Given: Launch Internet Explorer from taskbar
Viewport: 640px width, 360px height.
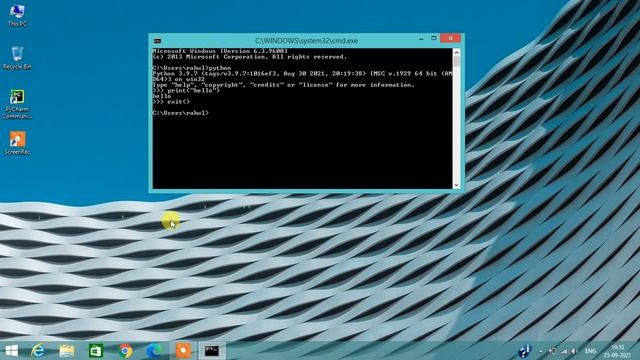Looking at the screenshot, I should 38,351.
